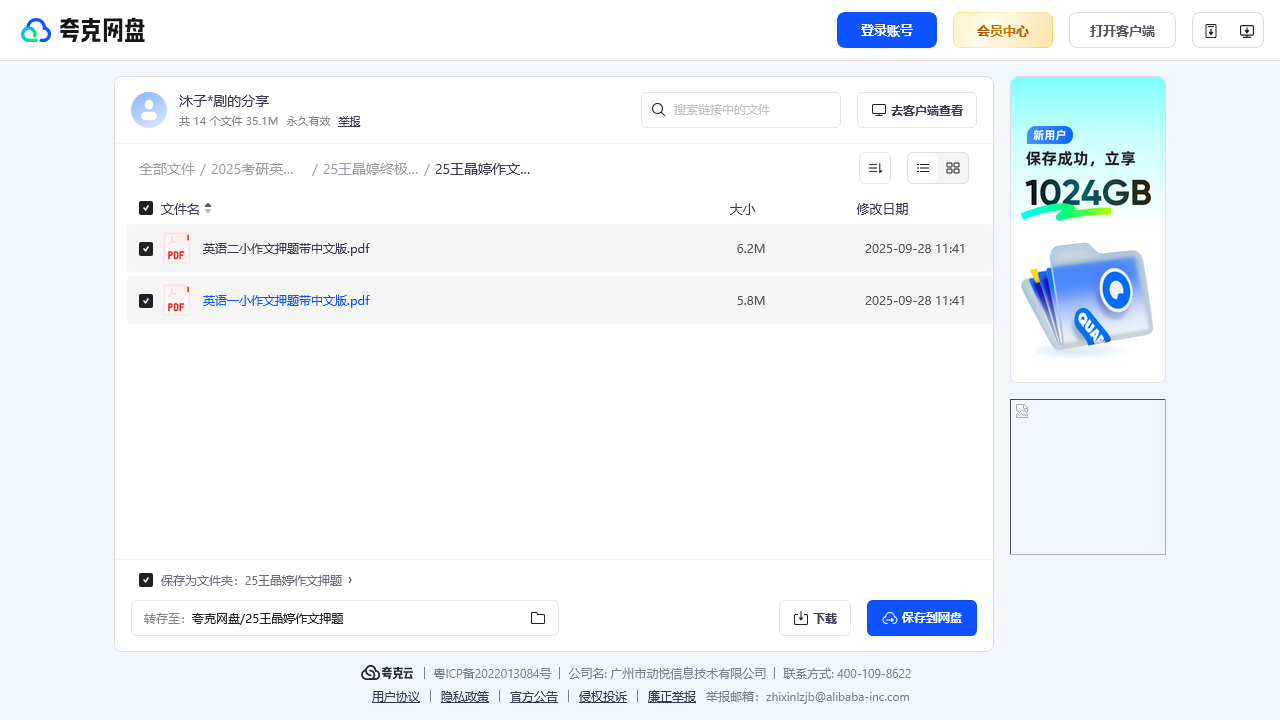Click the sharer's avatar icon

tap(149, 110)
